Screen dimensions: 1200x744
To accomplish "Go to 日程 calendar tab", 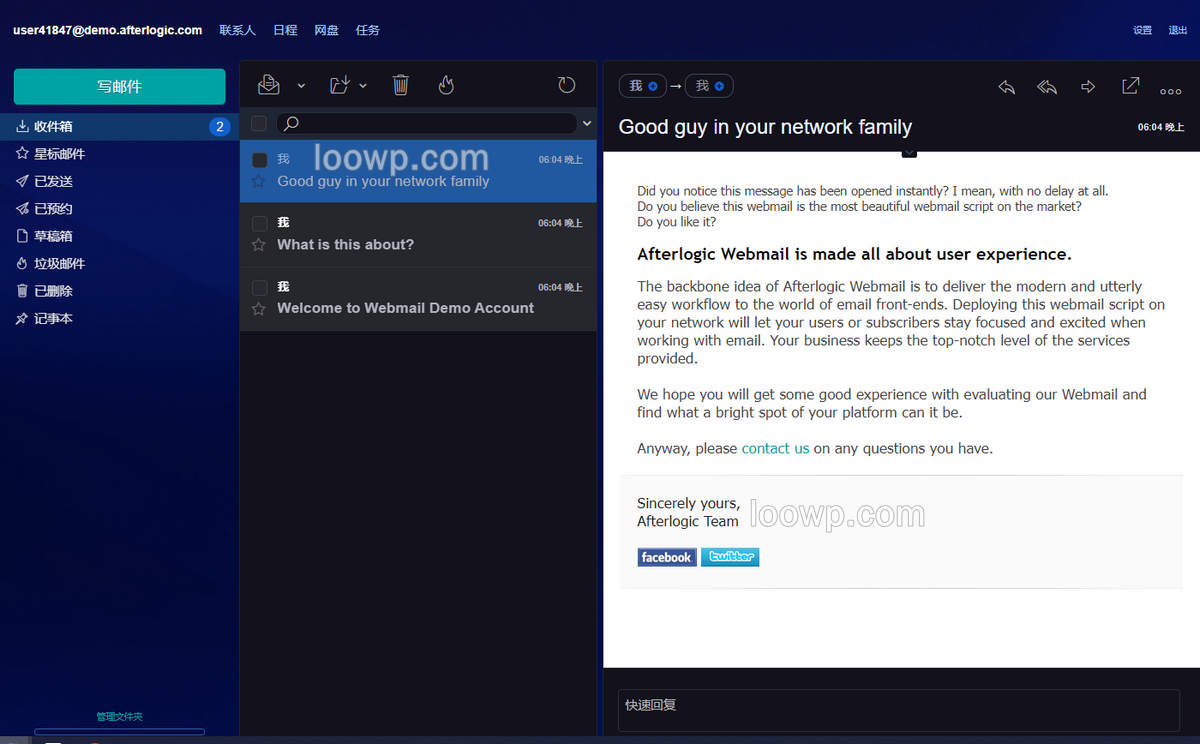I will point(285,30).
